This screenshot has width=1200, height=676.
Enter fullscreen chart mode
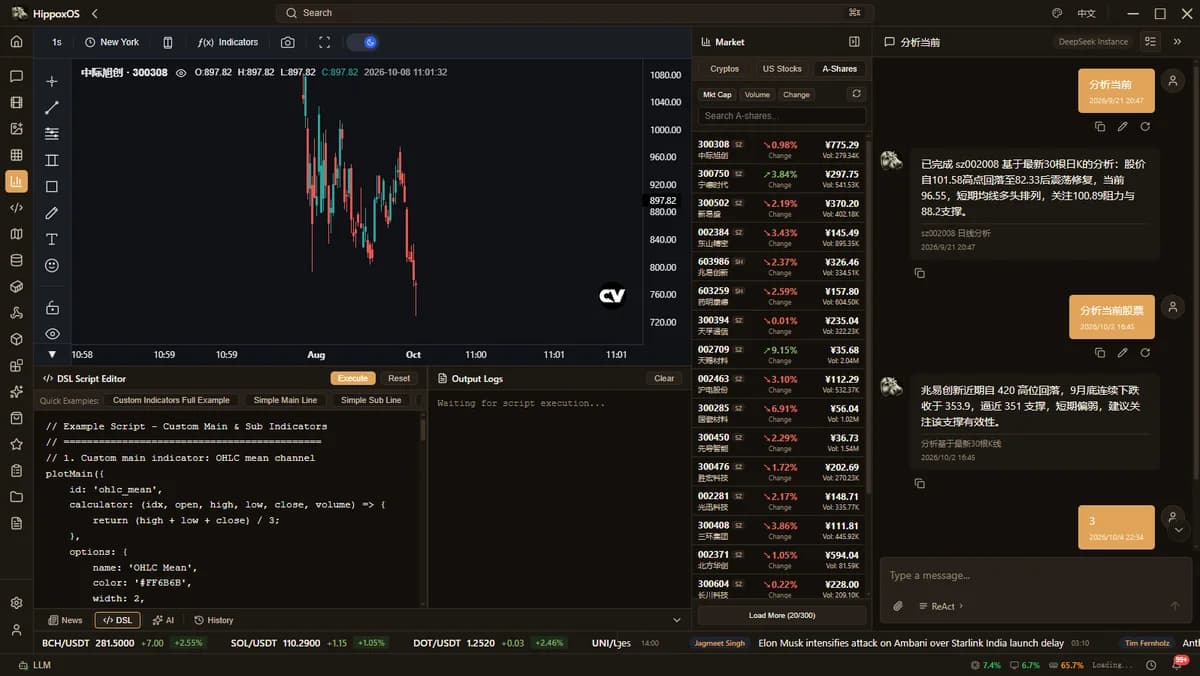point(324,42)
